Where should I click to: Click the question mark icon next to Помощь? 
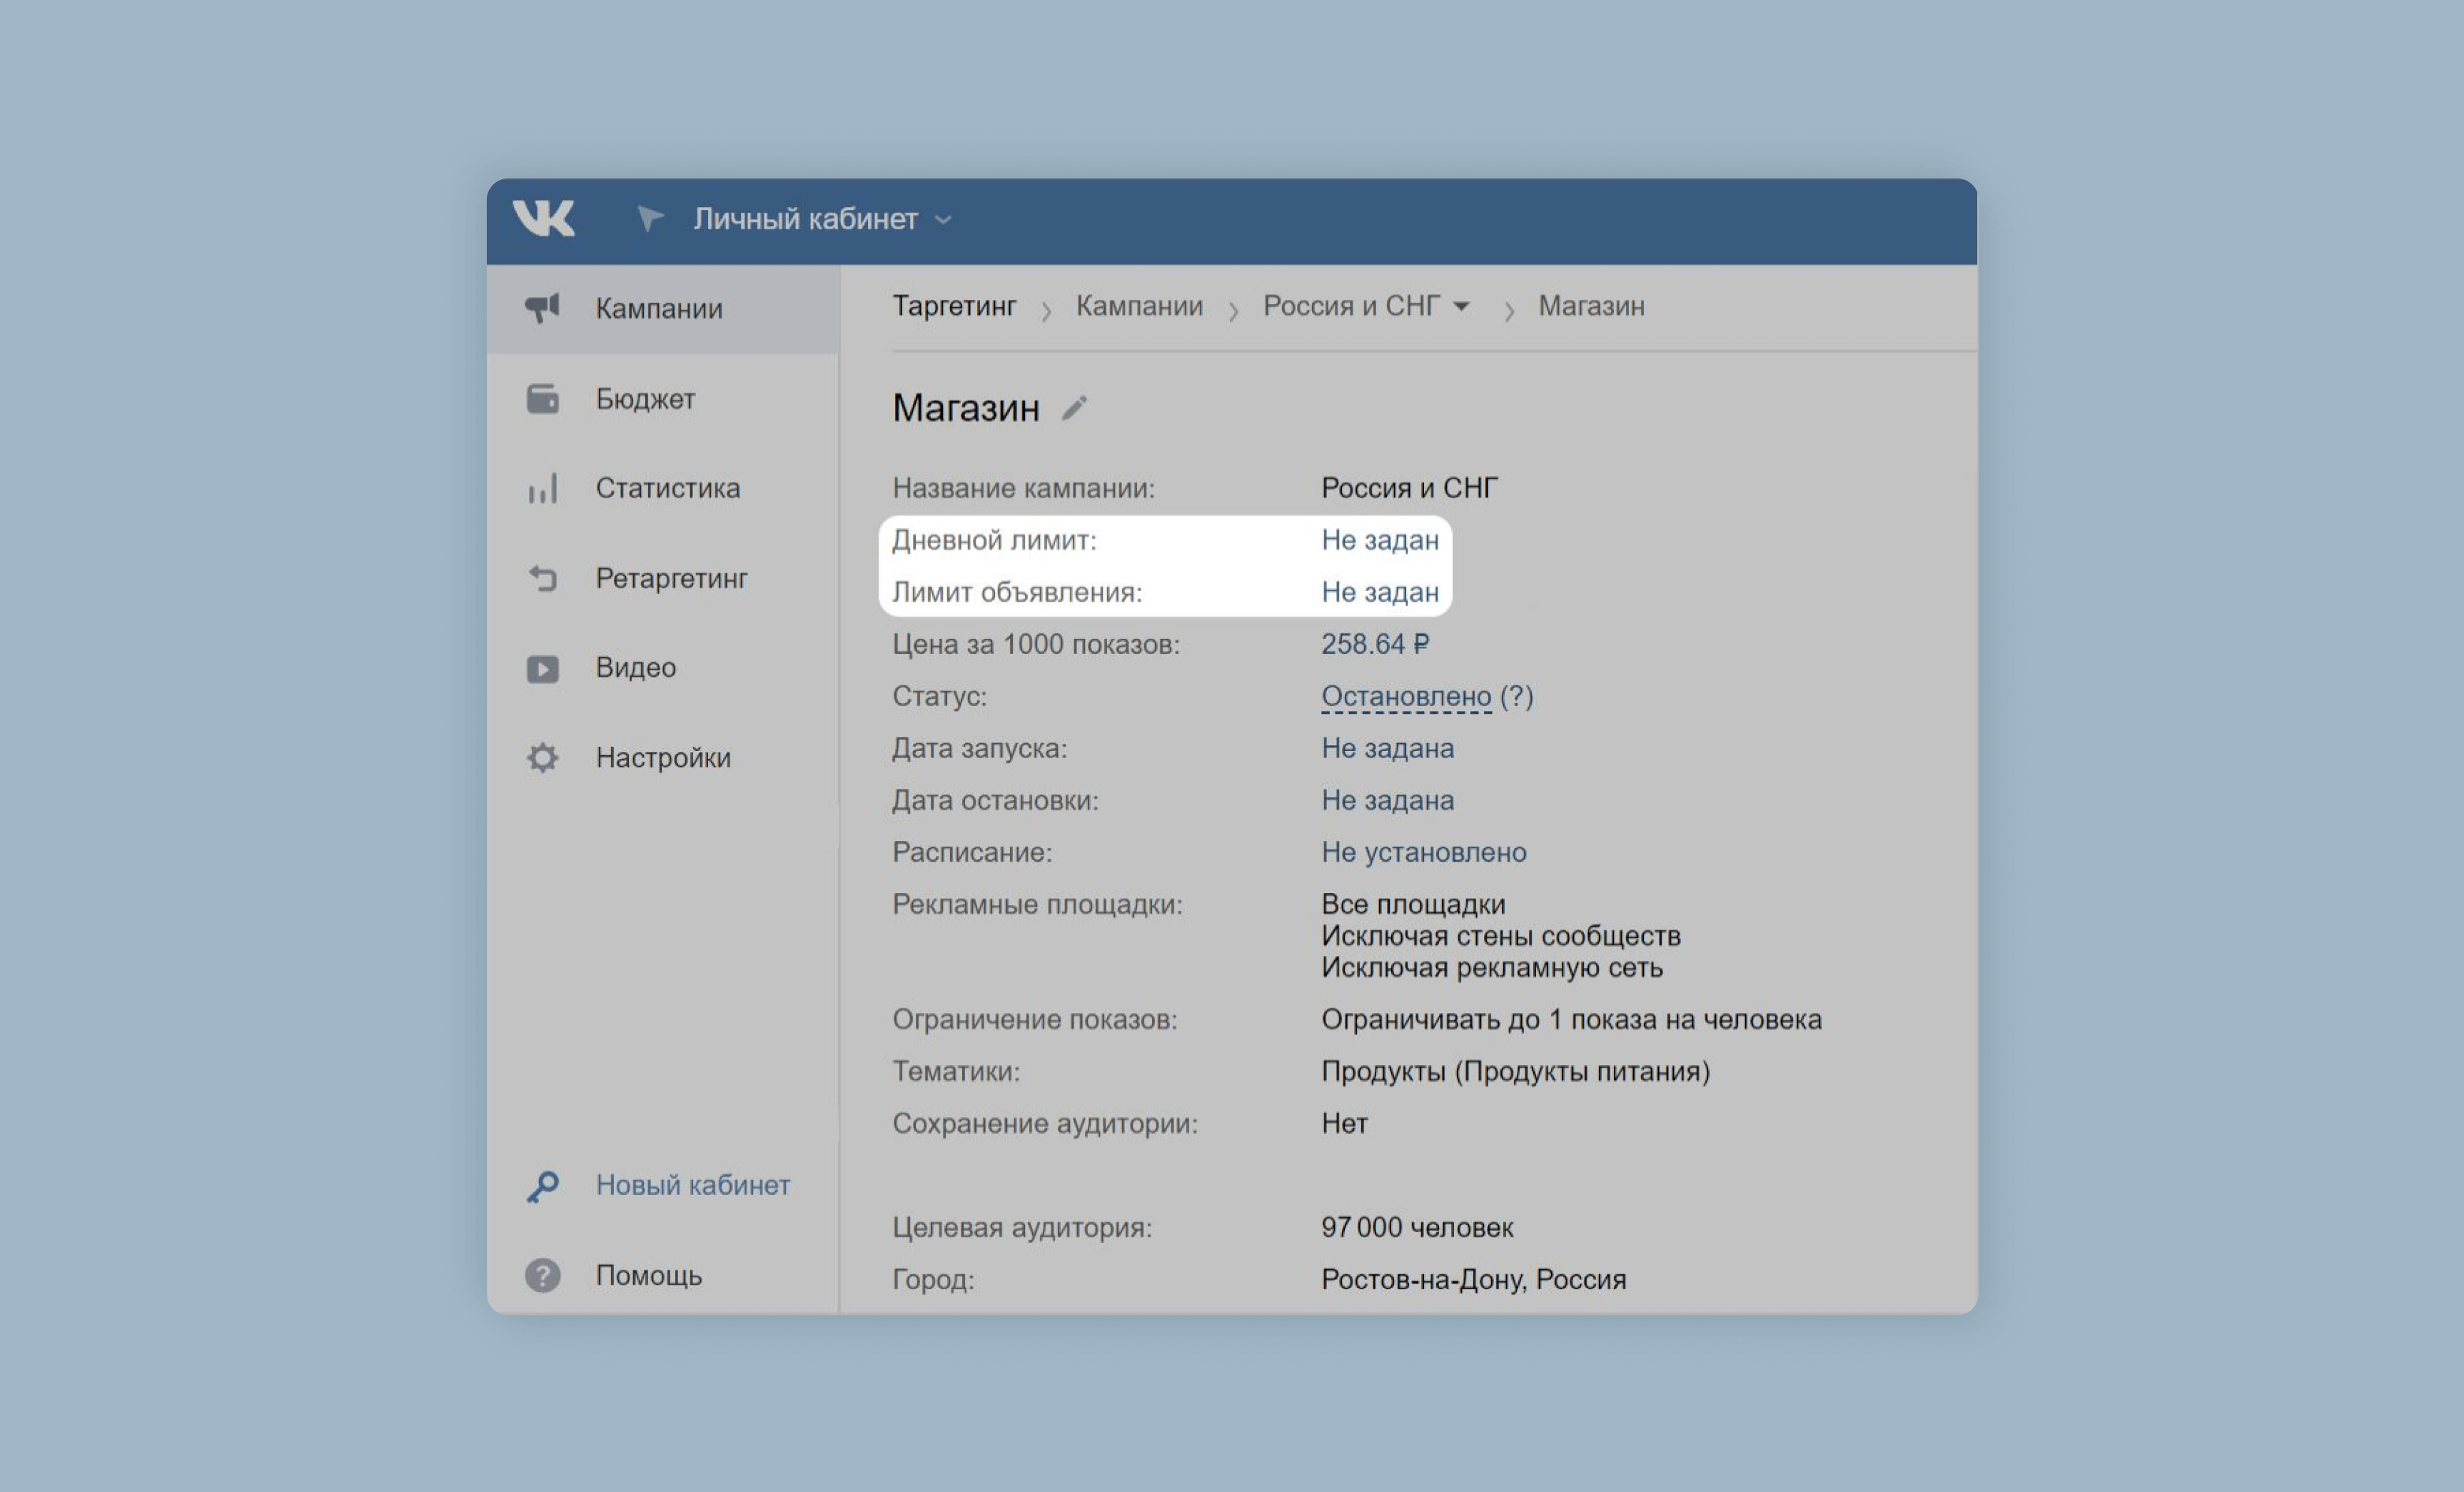click(542, 1275)
